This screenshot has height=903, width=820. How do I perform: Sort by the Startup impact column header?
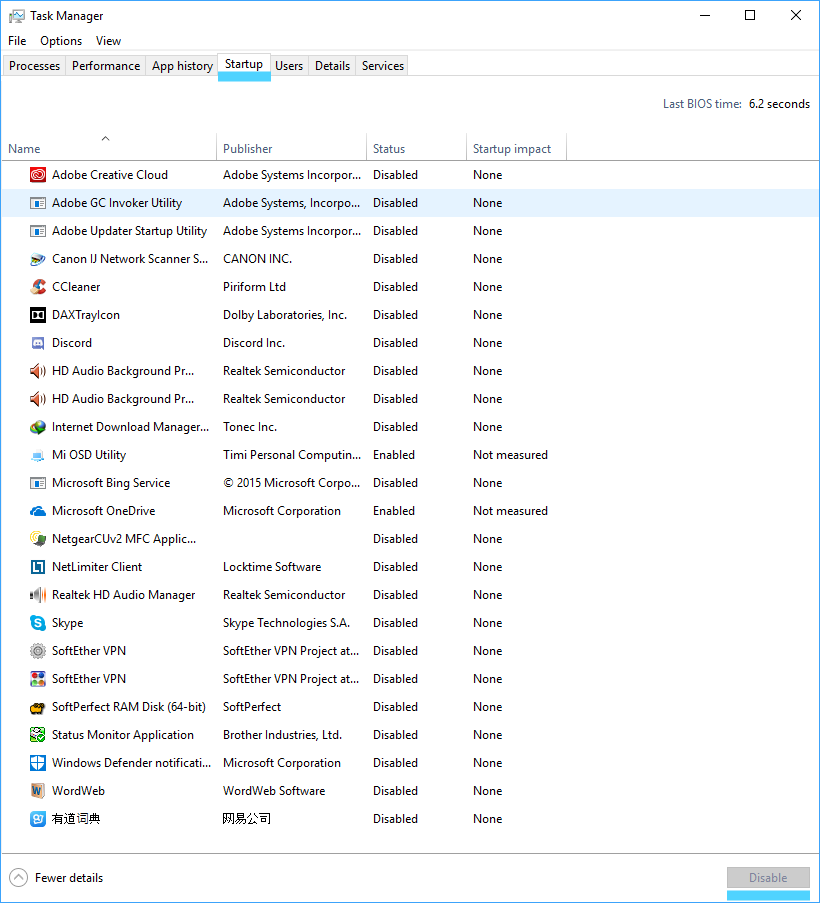pyautogui.click(x=517, y=147)
